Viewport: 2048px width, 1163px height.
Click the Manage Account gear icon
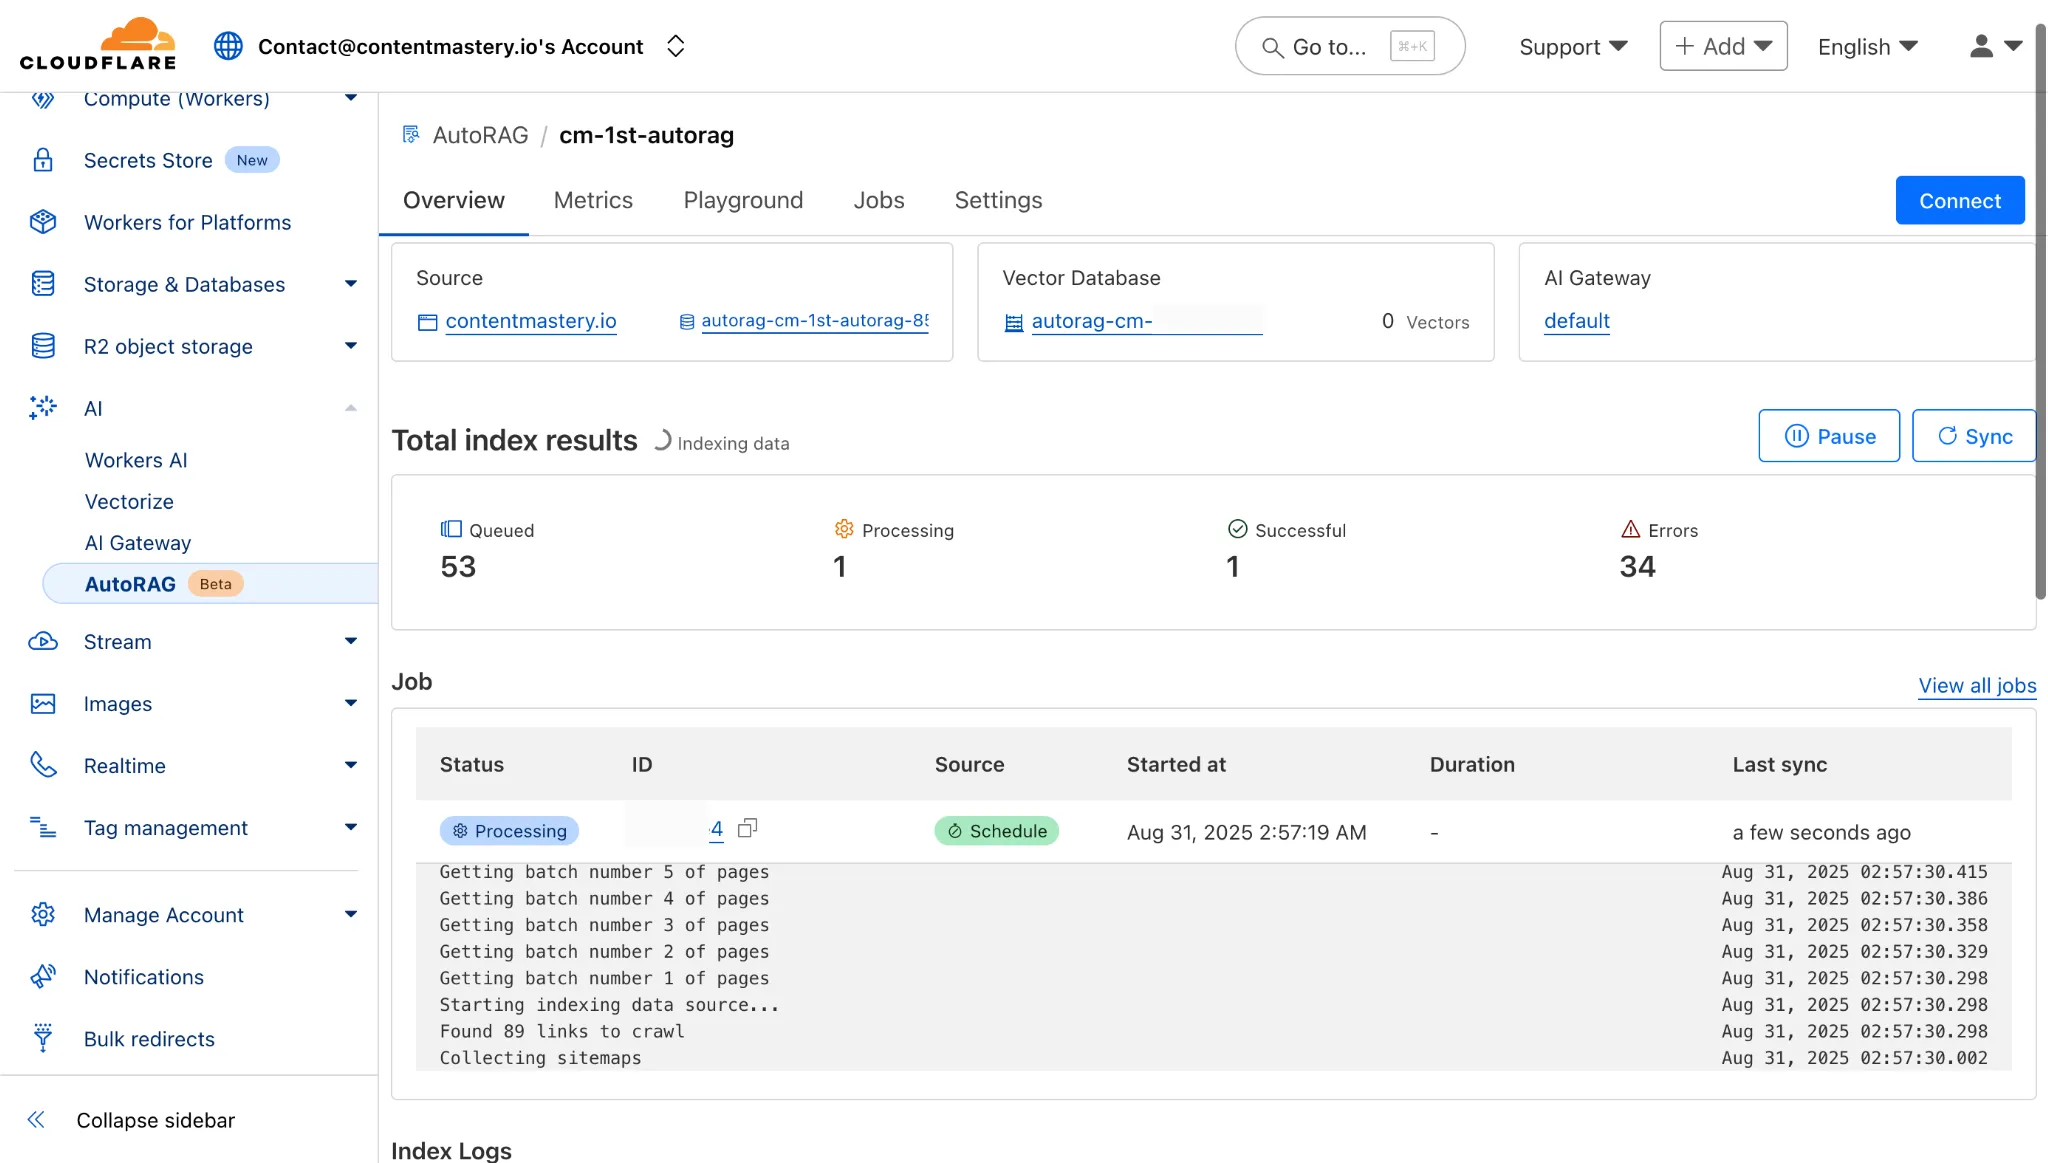[x=43, y=915]
